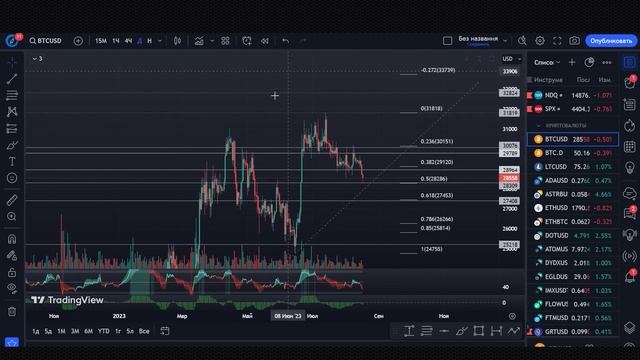Open the layout selector square icon

(447, 41)
